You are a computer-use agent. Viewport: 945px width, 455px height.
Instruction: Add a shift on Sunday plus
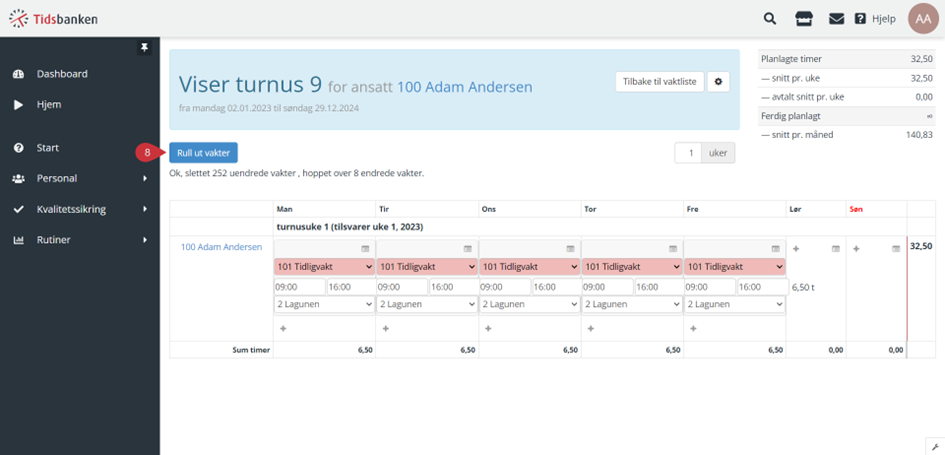[x=856, y=248]
